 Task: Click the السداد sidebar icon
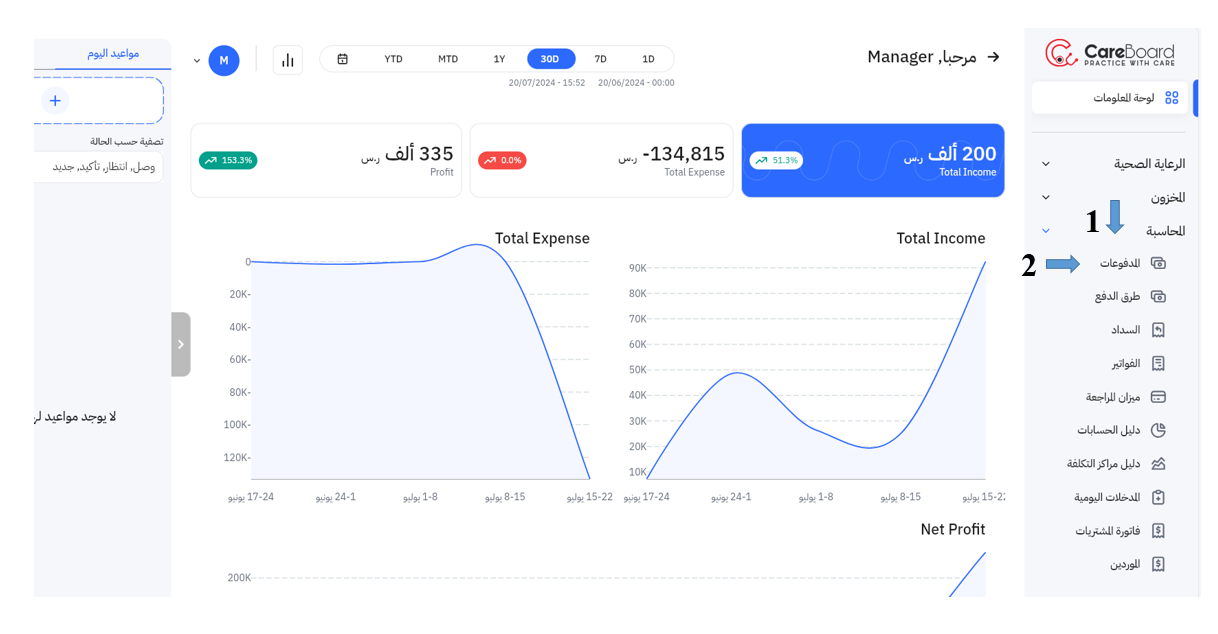pyautogui.click(x=1158, y=330)
